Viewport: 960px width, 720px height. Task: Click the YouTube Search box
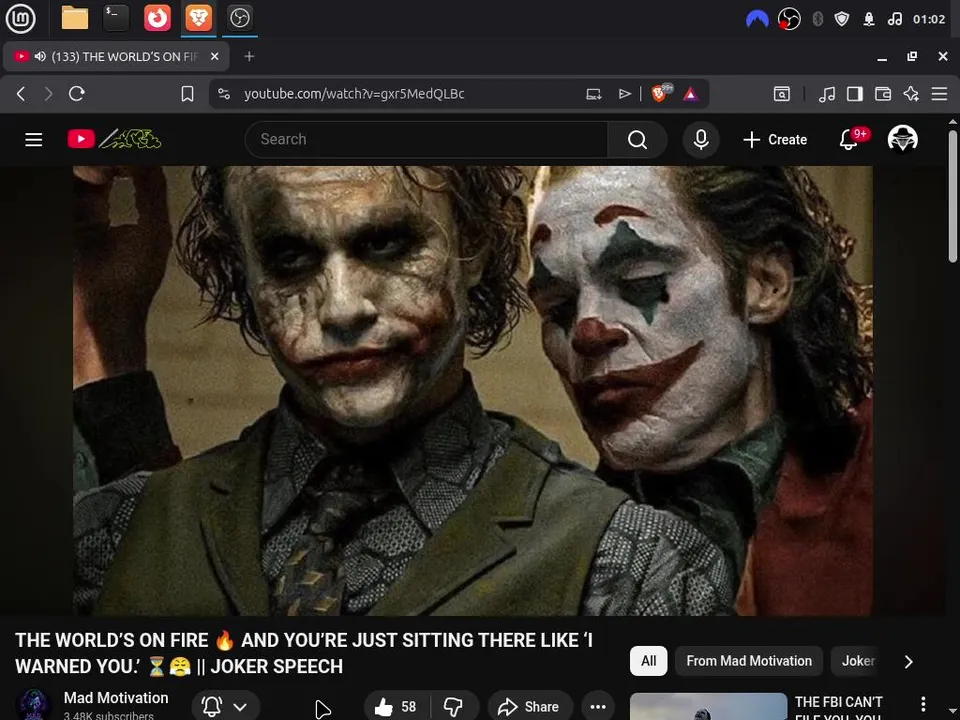(427, 140)
